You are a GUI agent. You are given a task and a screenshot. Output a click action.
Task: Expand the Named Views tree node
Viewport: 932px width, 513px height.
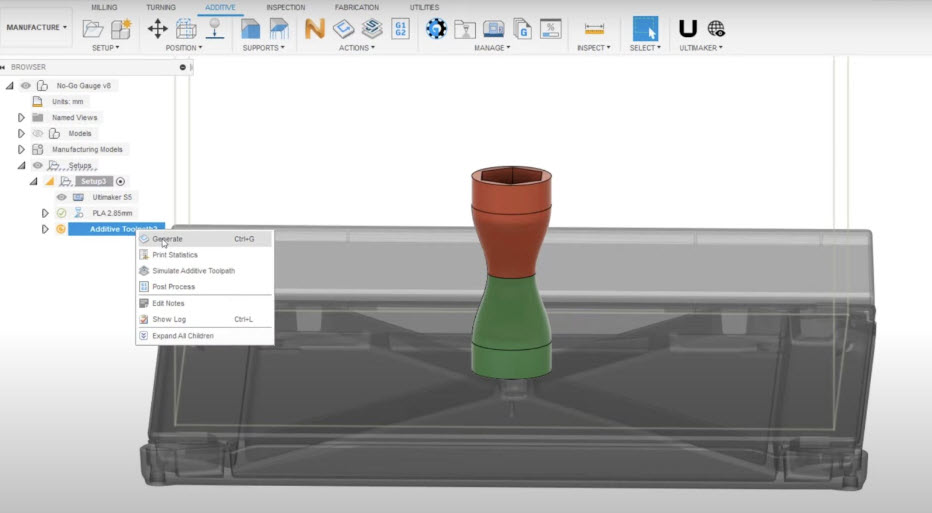(x=21, y=117)
